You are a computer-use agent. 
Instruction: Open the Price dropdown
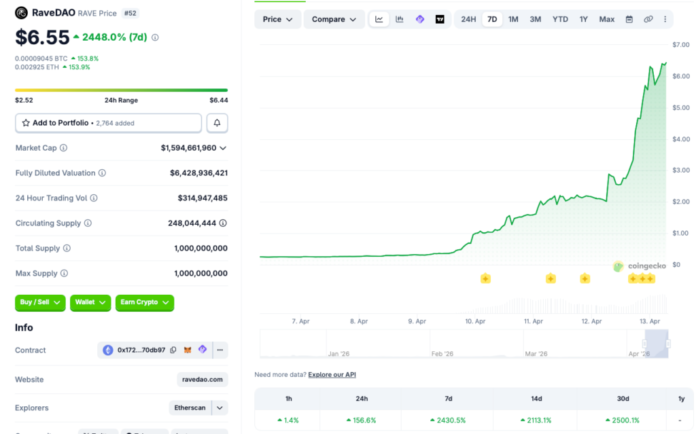point(277,19)
